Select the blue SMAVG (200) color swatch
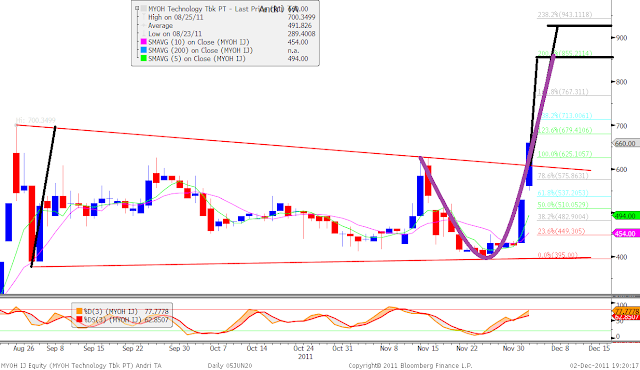The image size is (640, 370). point(144,50)
